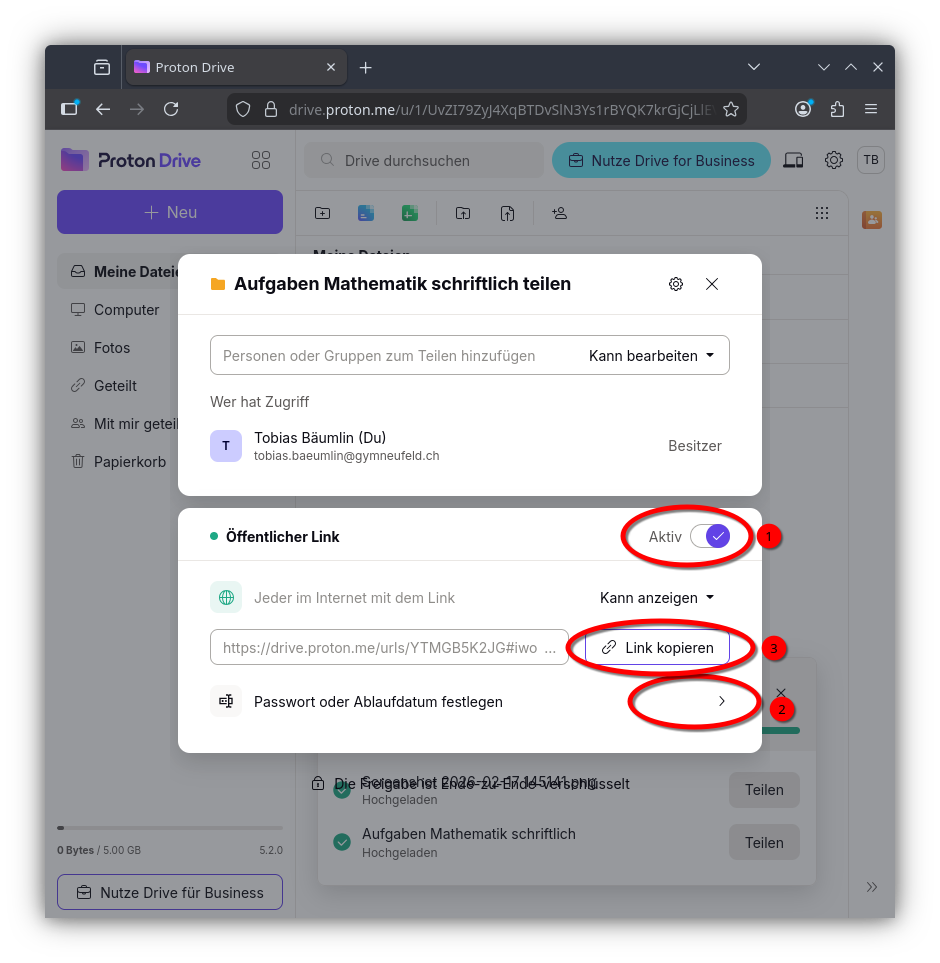940x963 pixels.
Task: Bookmark this page with star icon
Action: tap(731, 109)
